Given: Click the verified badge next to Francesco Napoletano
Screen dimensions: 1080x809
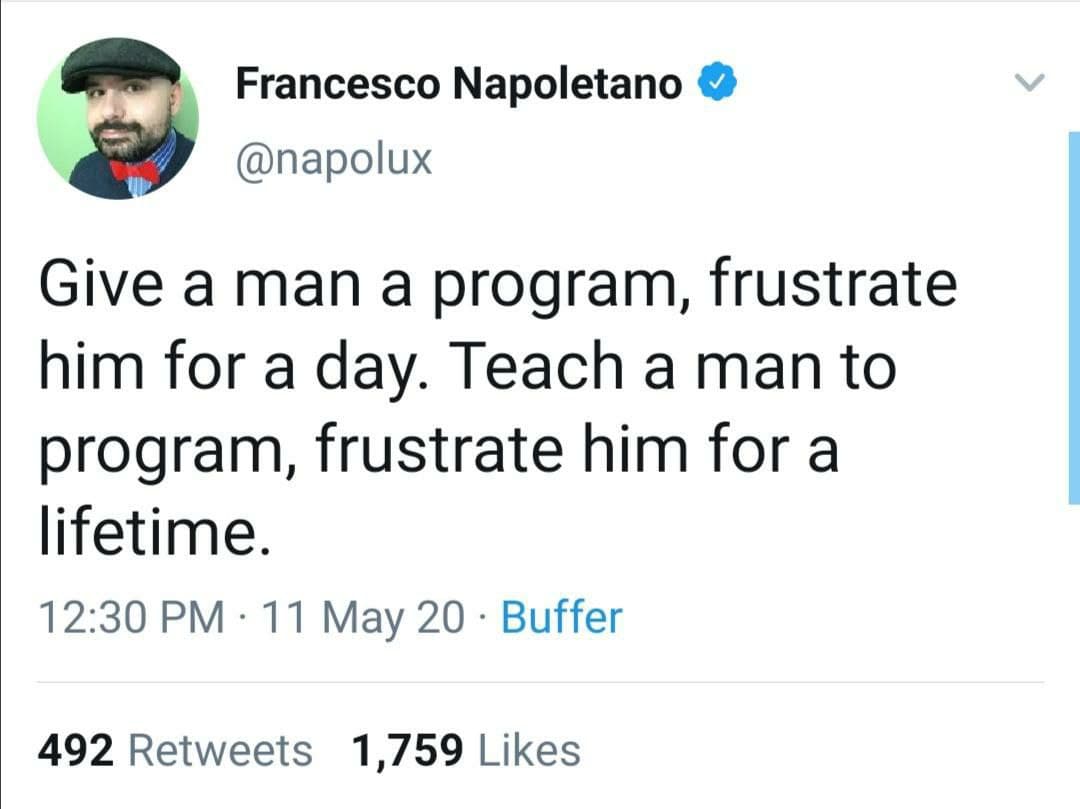Looking at the screenshot, I should point(717,83).
